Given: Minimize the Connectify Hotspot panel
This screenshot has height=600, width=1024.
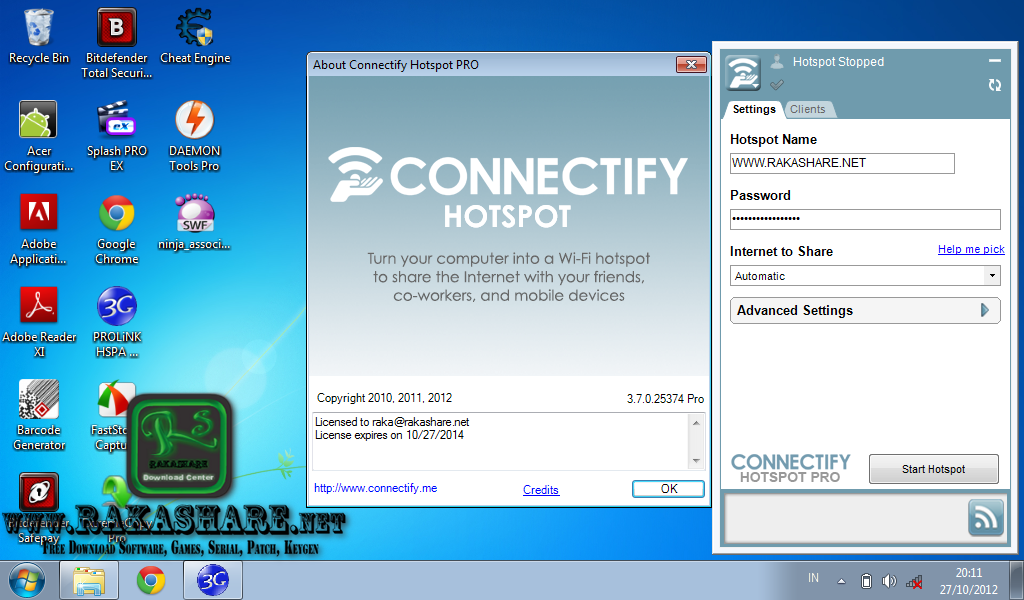Looking at the screenshot, I should pos(995,61).
